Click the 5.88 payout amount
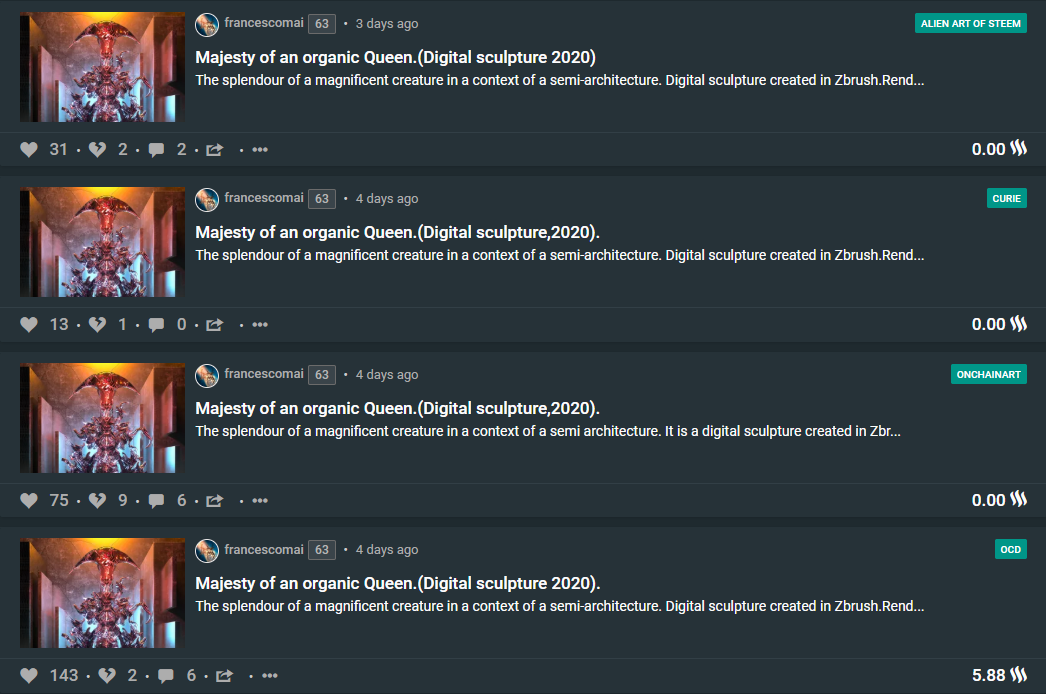This screenshot has width=1046, height=694. [x=988, y=676]
